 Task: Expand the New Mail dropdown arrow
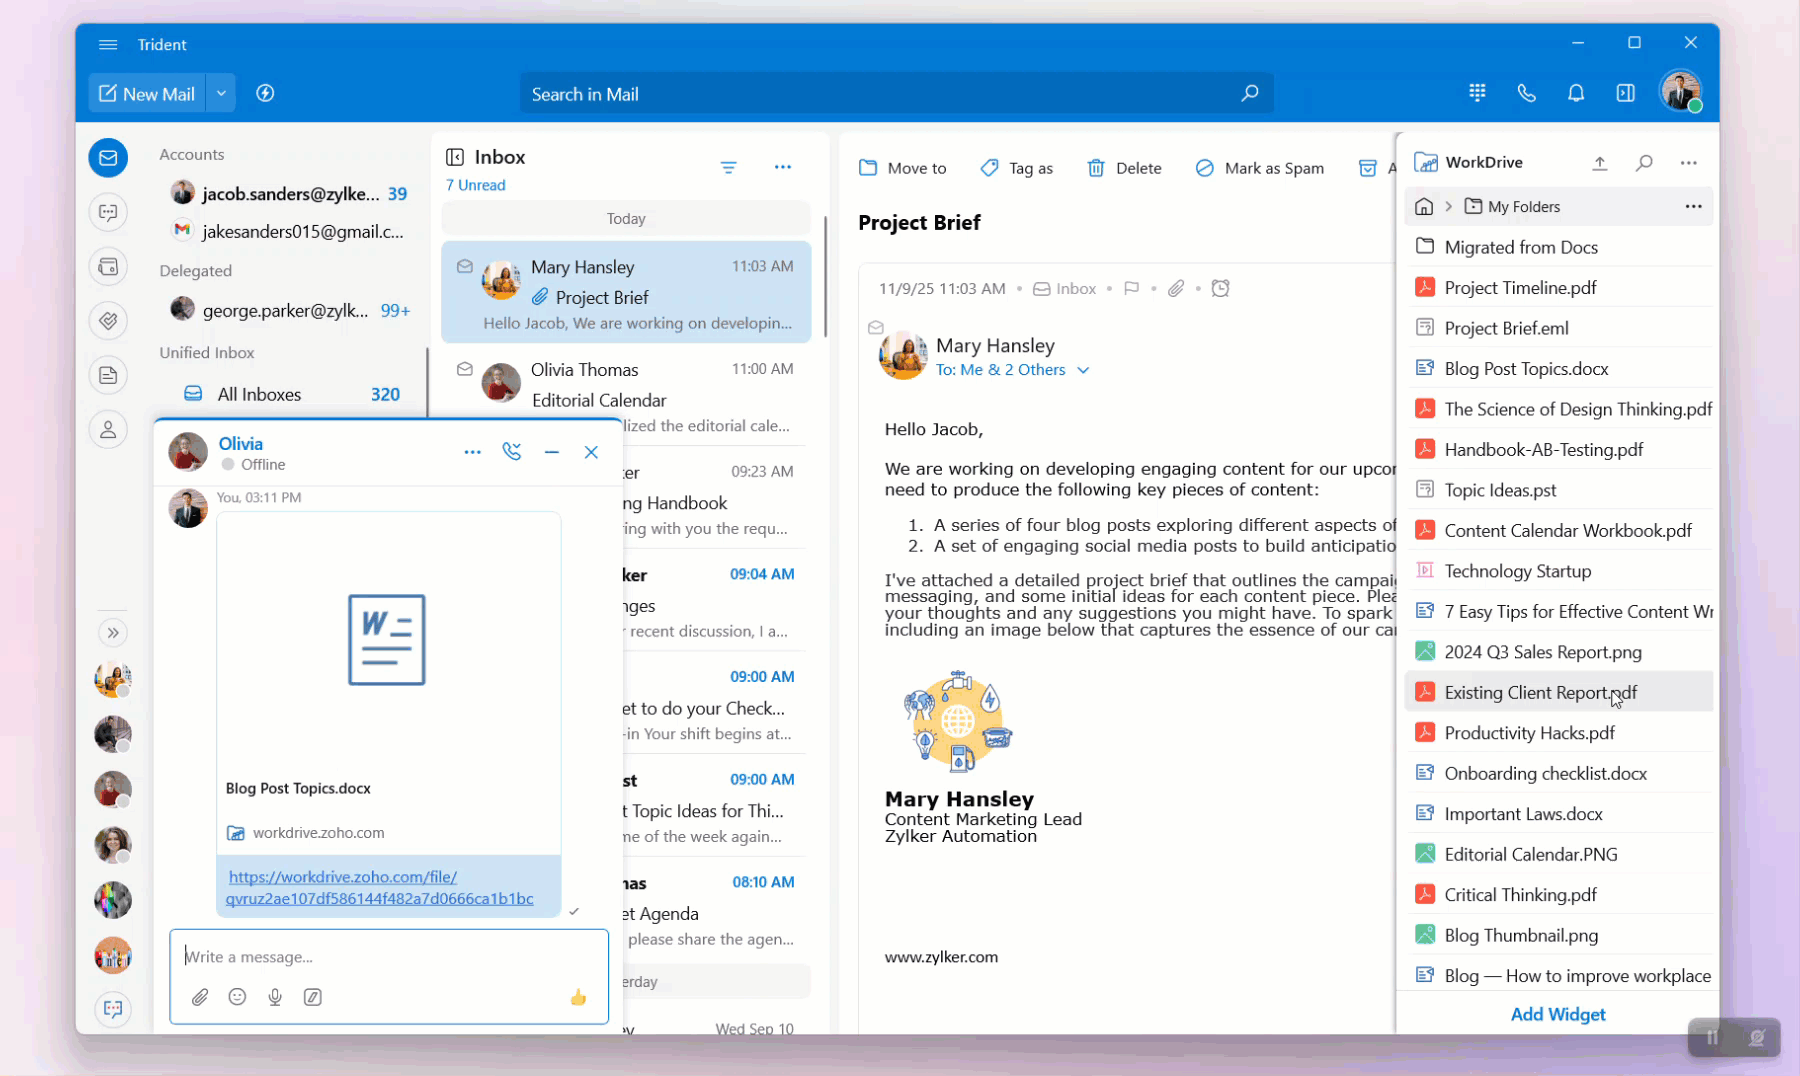[221, 93]
